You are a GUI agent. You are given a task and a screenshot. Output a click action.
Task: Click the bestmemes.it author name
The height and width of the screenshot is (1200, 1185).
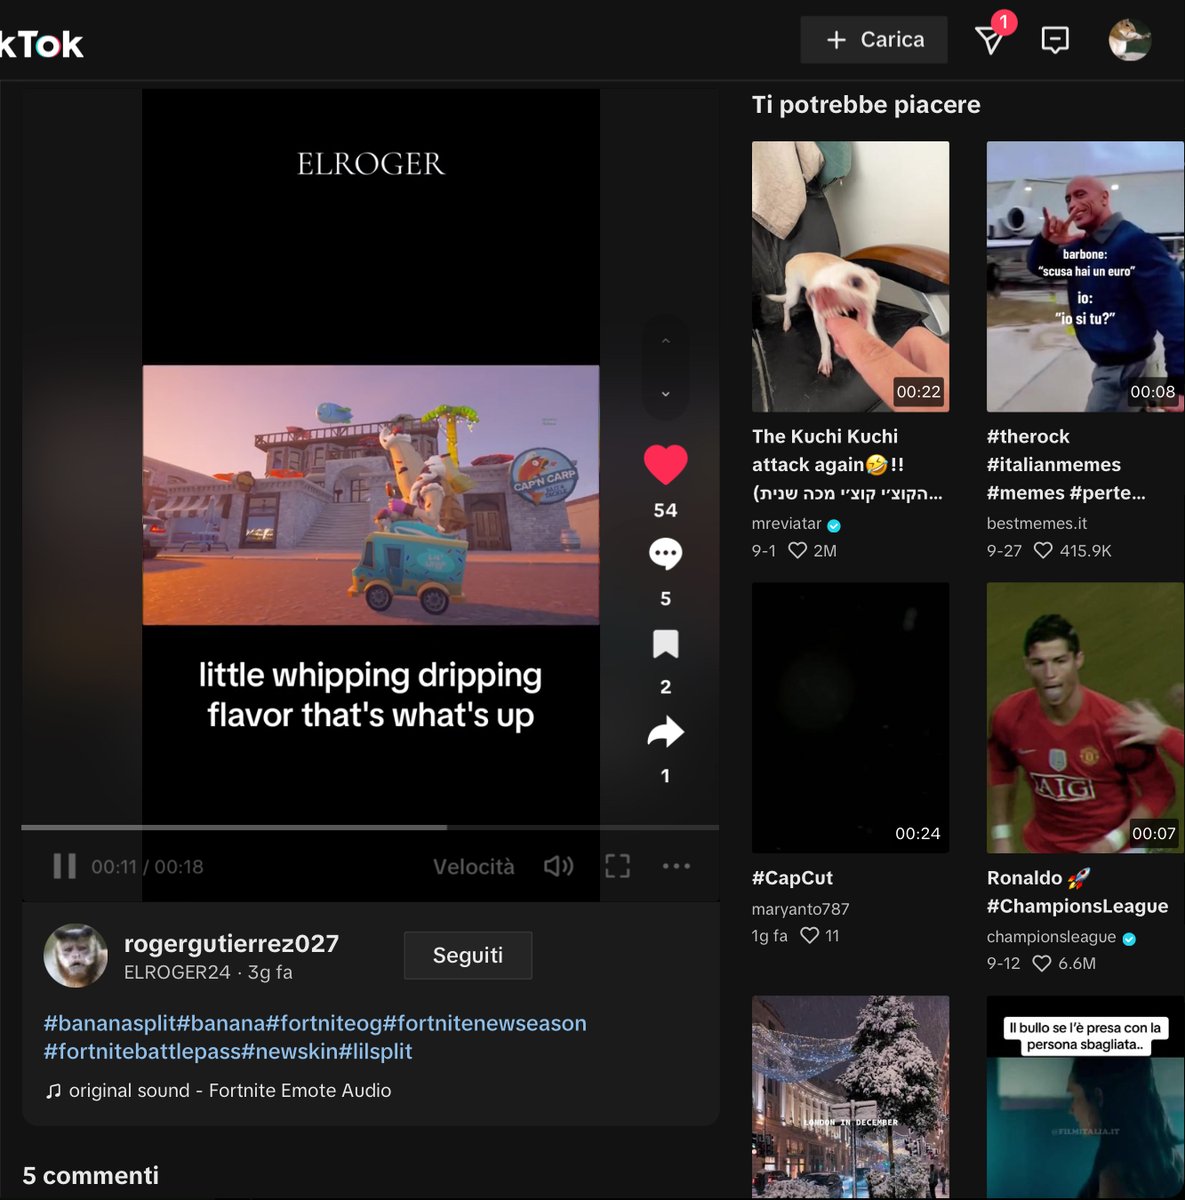click(1036, 523)
